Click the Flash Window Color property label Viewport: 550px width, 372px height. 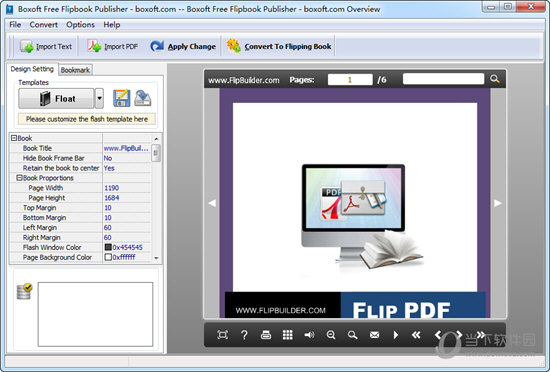[x=52, y=247]
